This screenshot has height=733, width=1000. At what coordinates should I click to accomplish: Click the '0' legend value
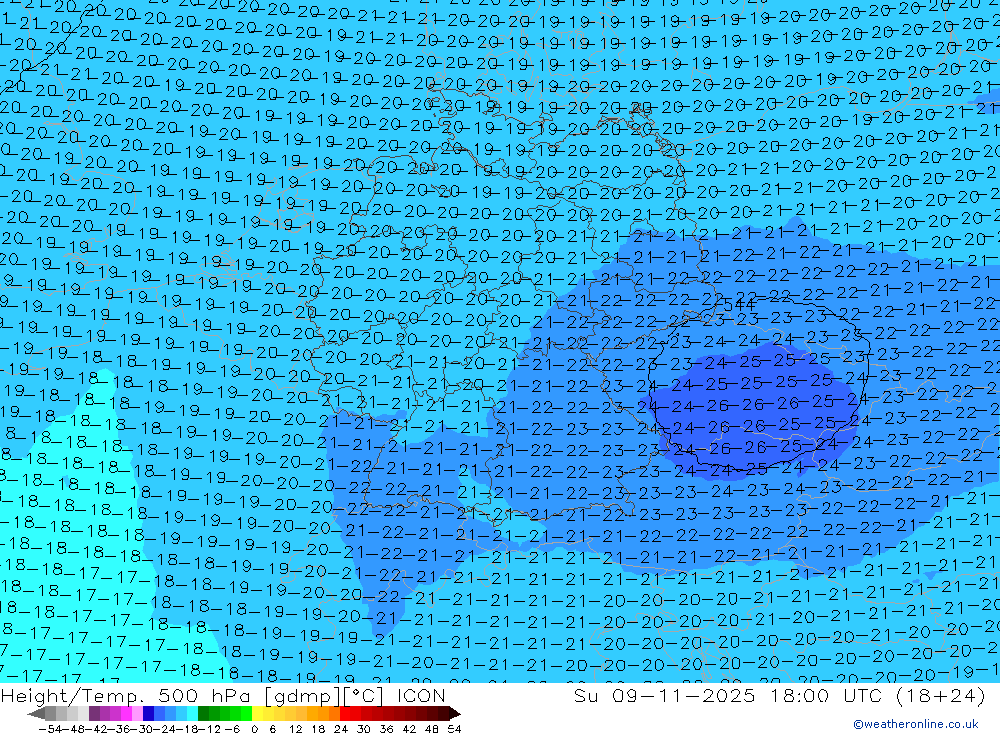[x=254, y=729]
